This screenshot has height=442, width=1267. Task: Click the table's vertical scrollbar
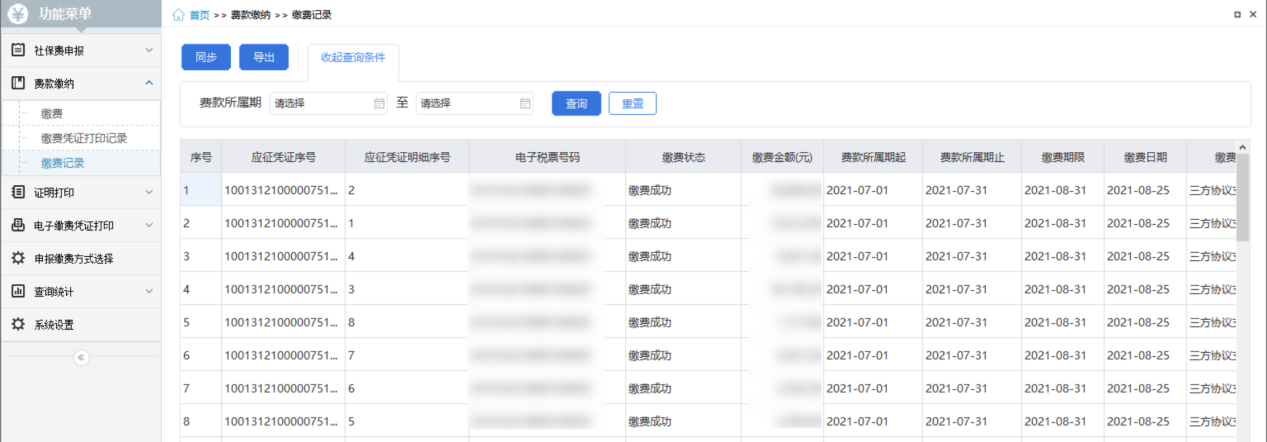pos(1243,200)
